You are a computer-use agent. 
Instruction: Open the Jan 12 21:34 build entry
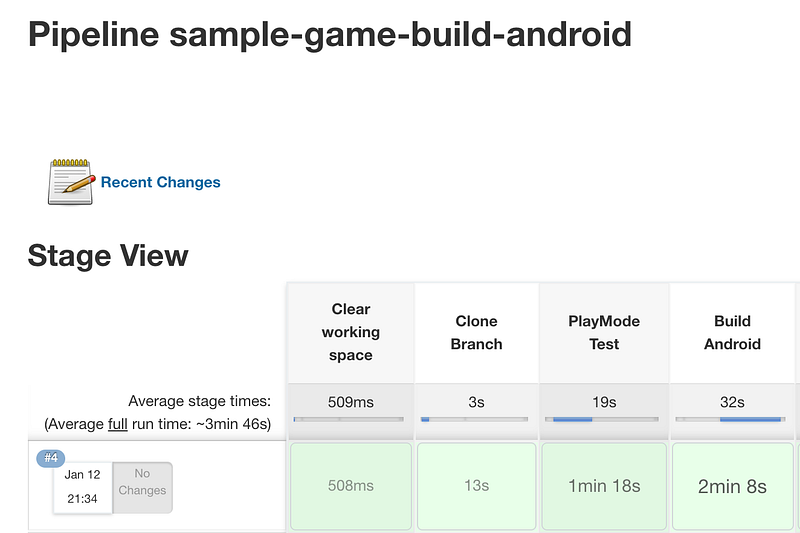pos(83,487)
